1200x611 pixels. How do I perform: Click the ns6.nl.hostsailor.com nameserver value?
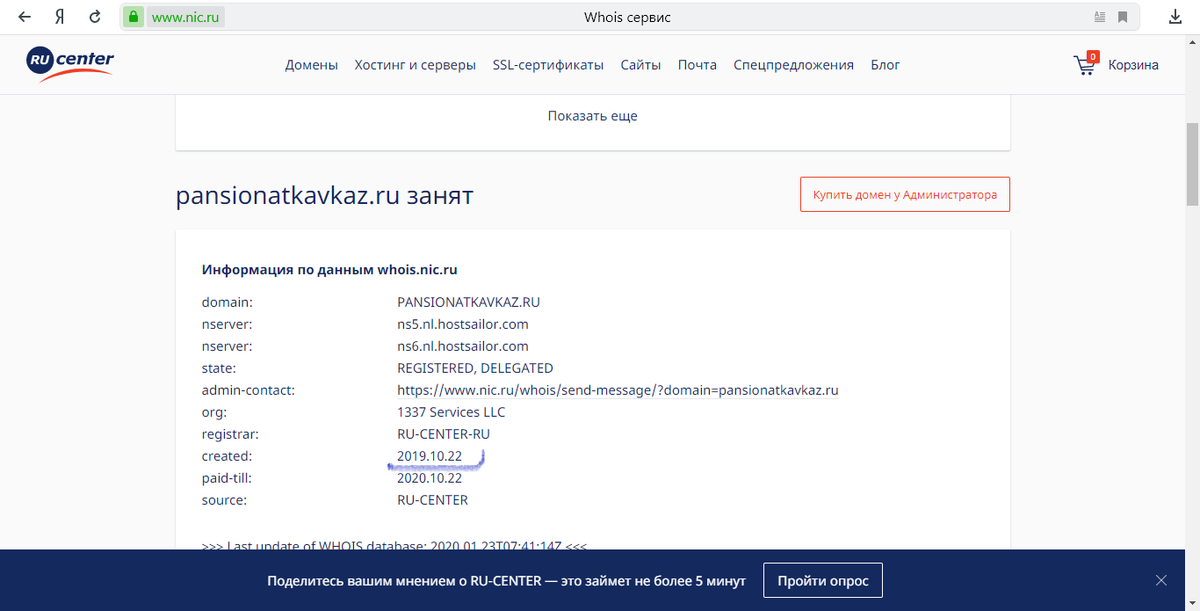(x=462, y=346)
